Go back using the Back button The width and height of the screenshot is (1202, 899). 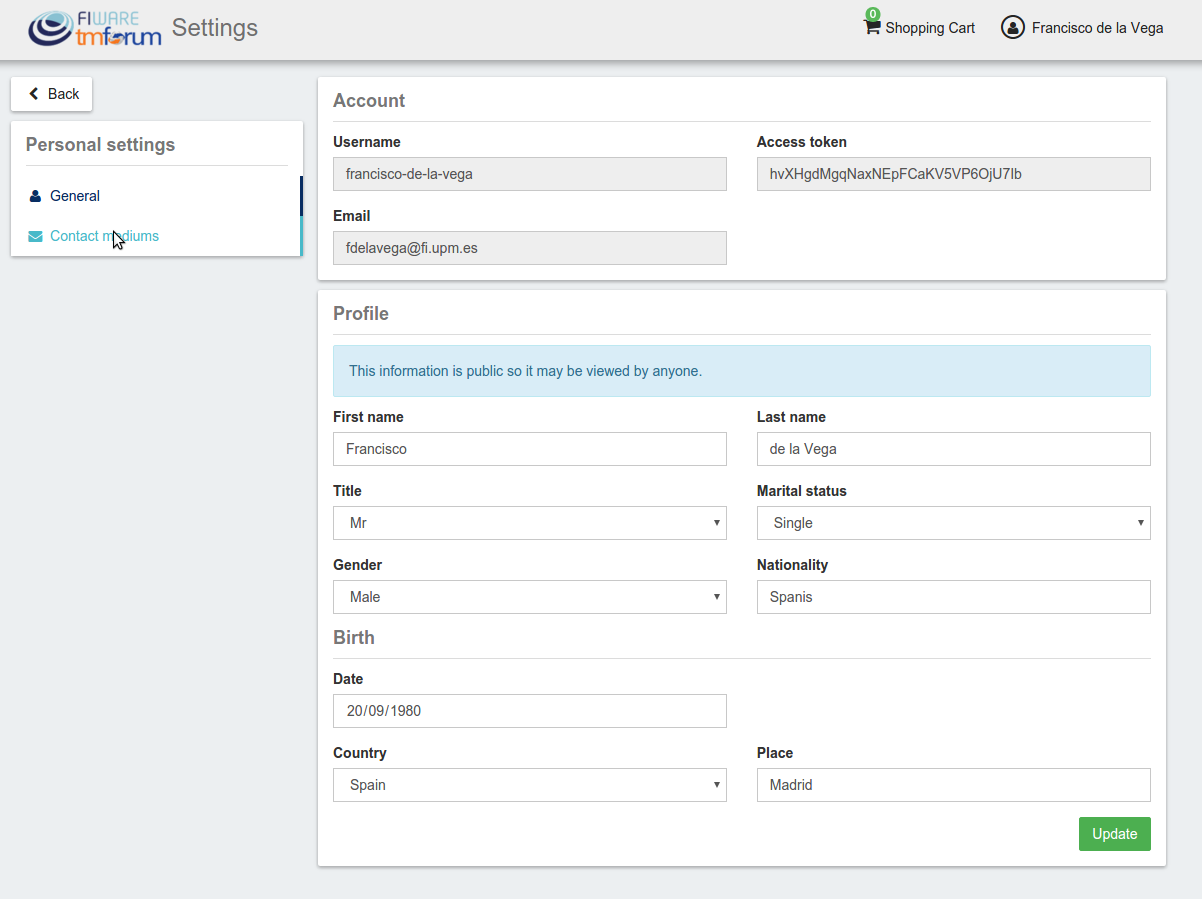52,94
